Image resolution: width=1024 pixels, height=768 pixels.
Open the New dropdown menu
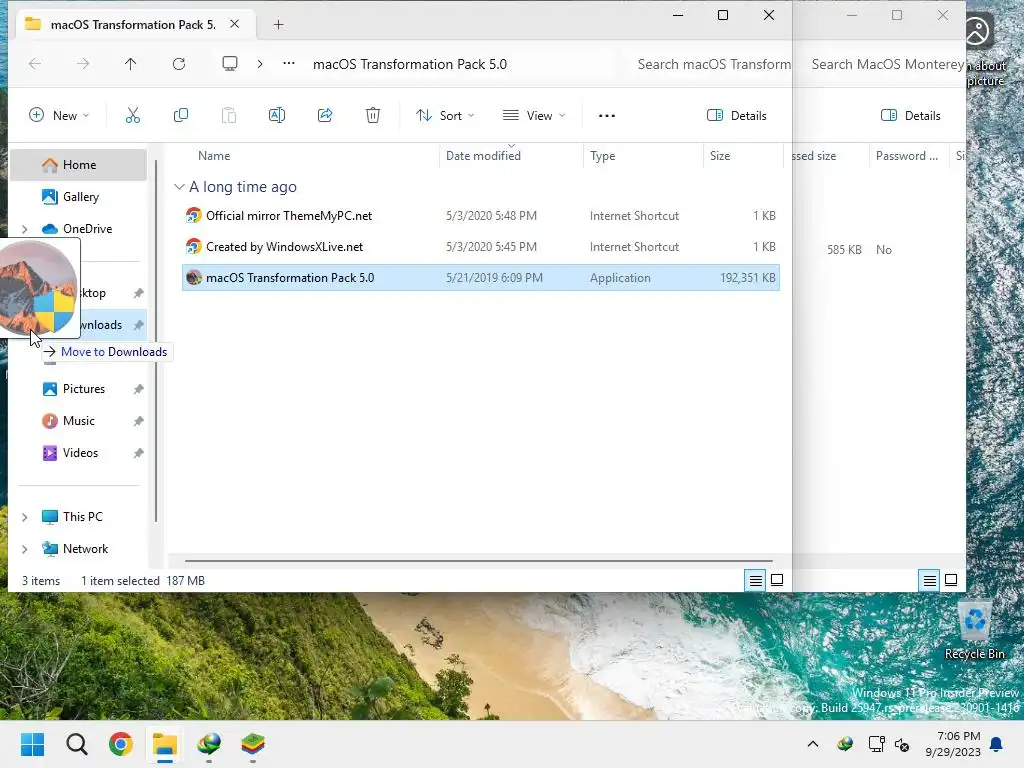(x=59, y=116)
